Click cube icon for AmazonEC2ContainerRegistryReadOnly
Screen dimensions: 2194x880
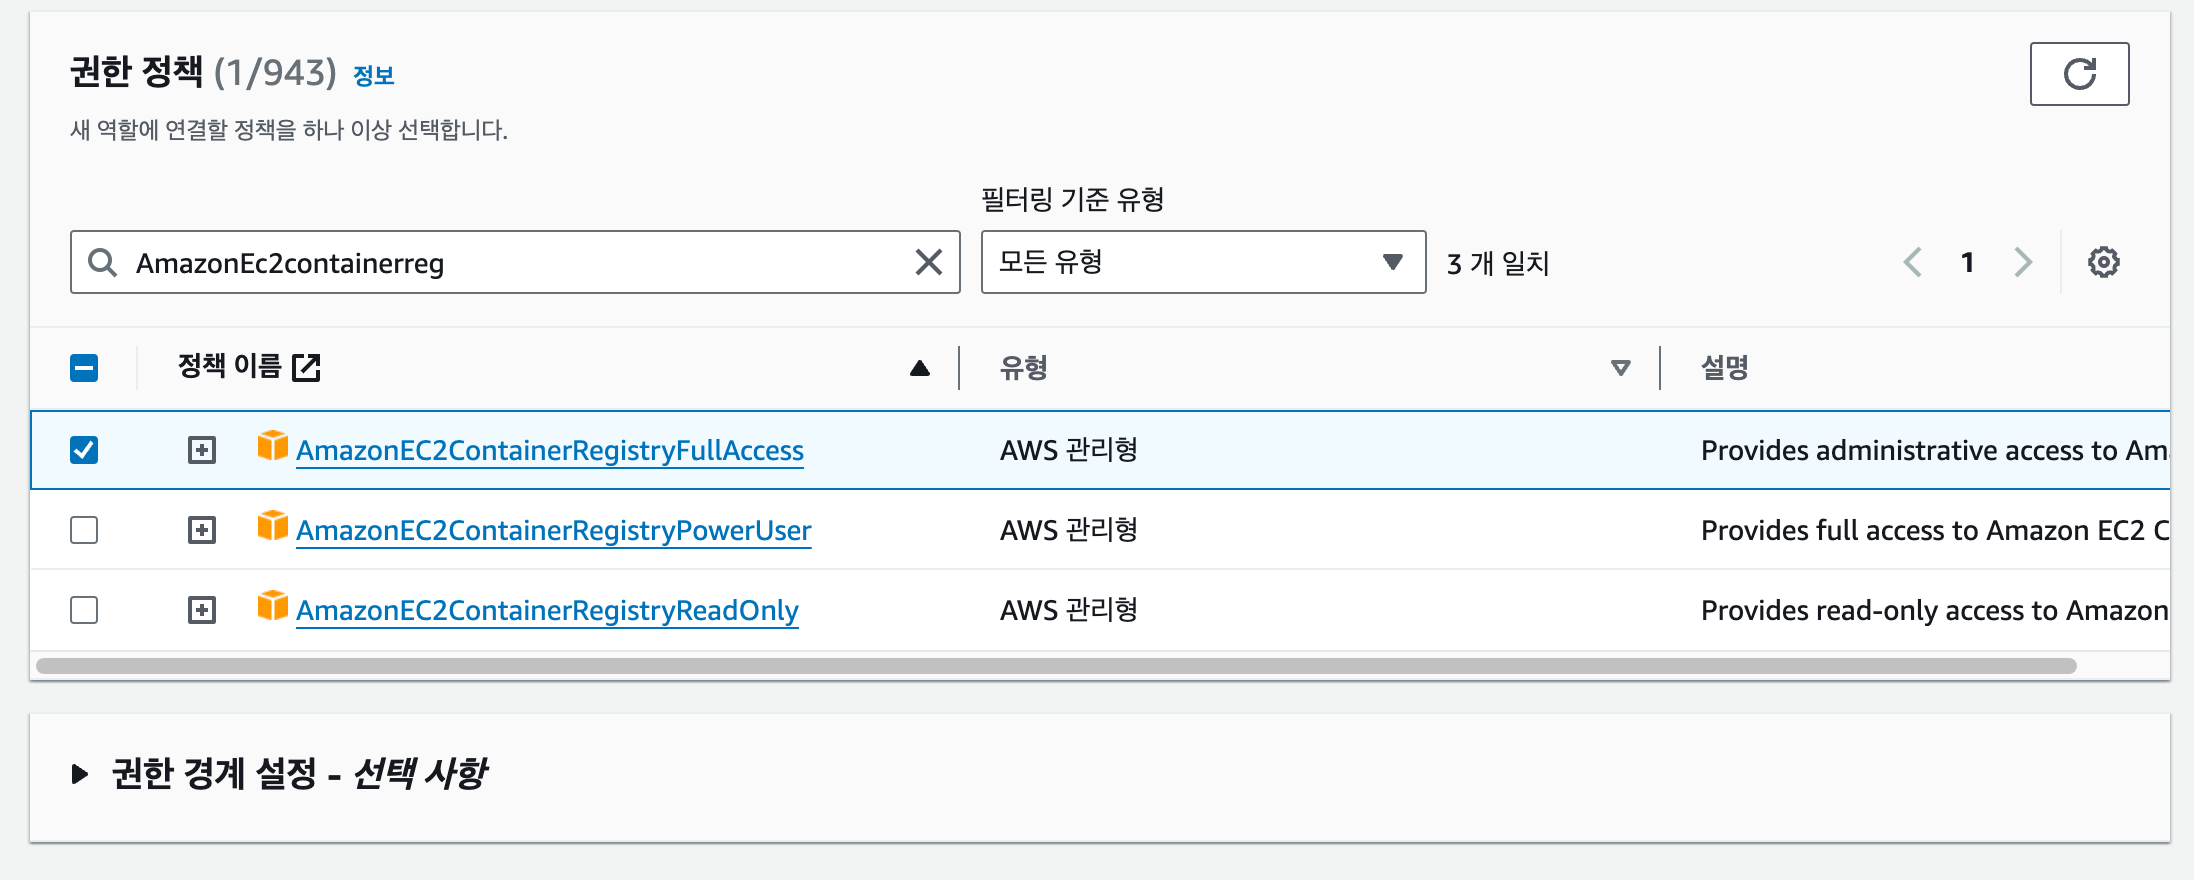click(273, 605)
